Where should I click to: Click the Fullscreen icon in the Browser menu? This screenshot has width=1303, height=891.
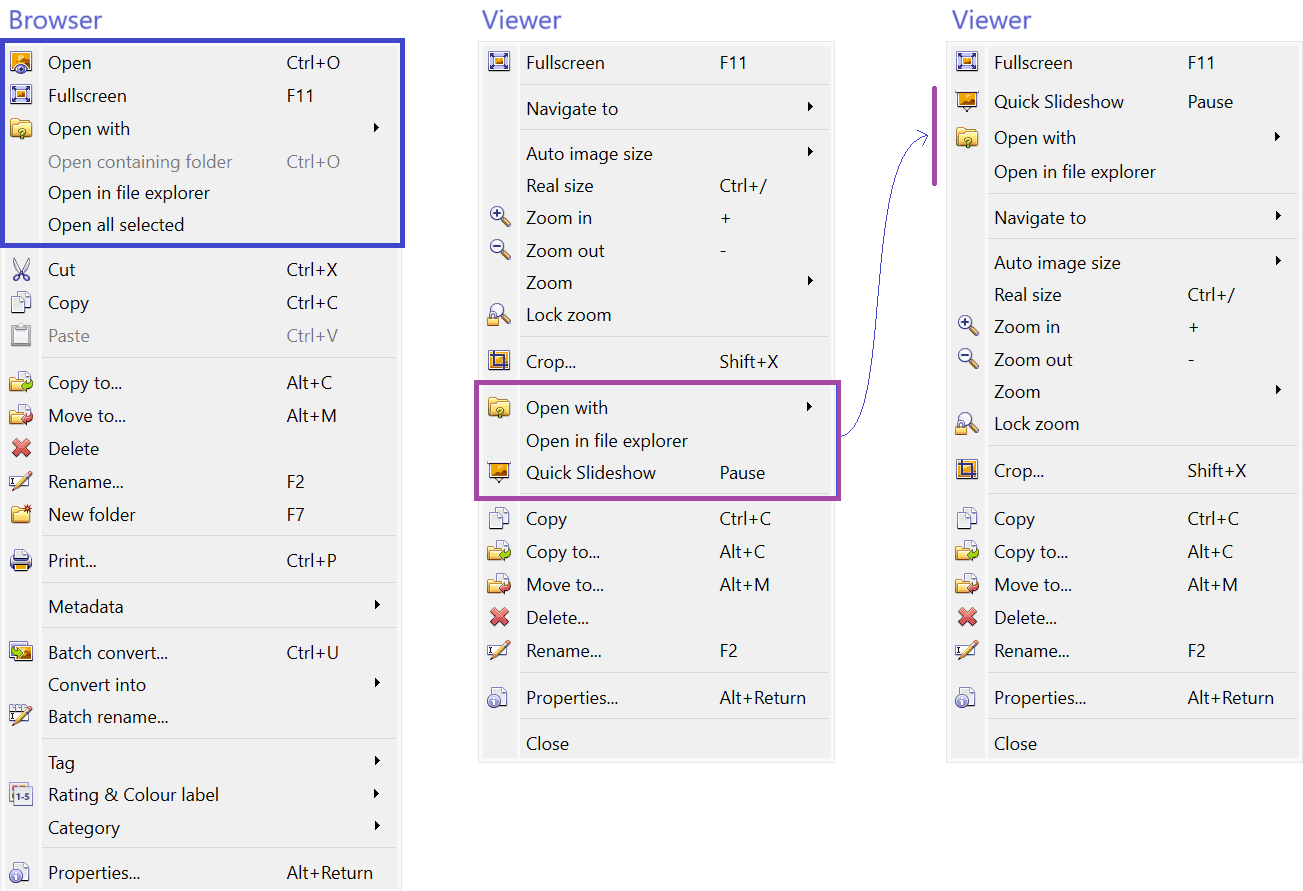(x=21, y=96)
